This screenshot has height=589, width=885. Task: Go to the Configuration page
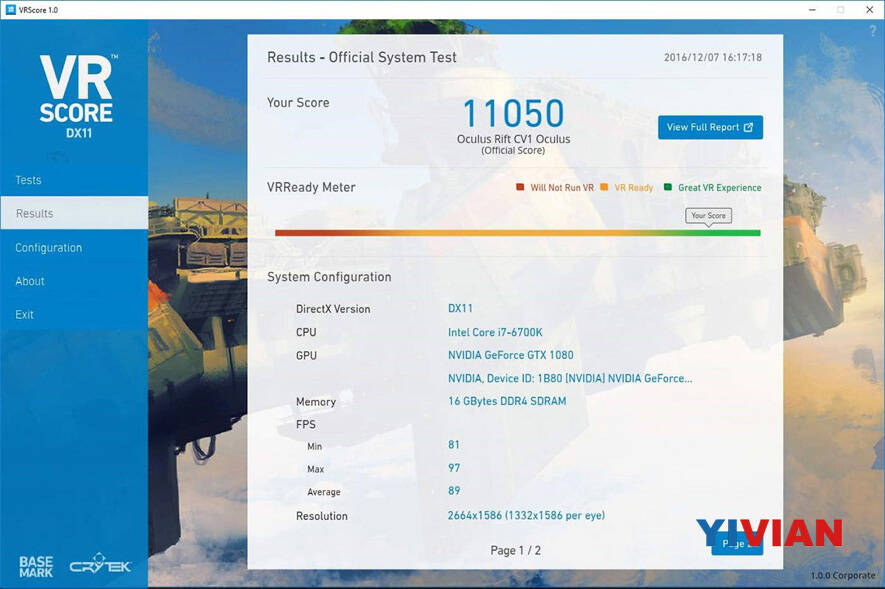[49, 248]
